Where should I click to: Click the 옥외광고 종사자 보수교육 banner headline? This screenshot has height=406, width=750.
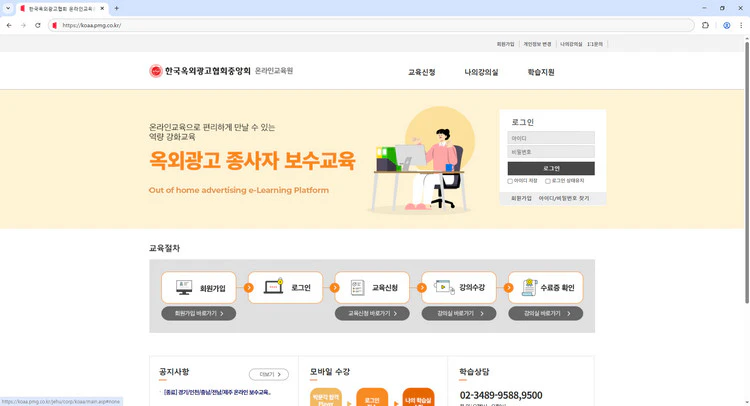252,160
